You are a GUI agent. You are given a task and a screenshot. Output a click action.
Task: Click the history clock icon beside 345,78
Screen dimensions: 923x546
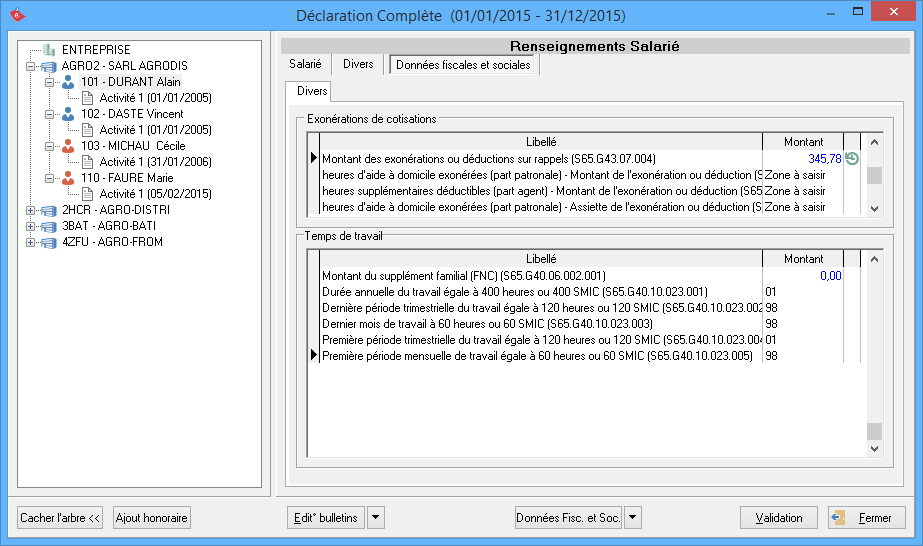click(852, 159)
